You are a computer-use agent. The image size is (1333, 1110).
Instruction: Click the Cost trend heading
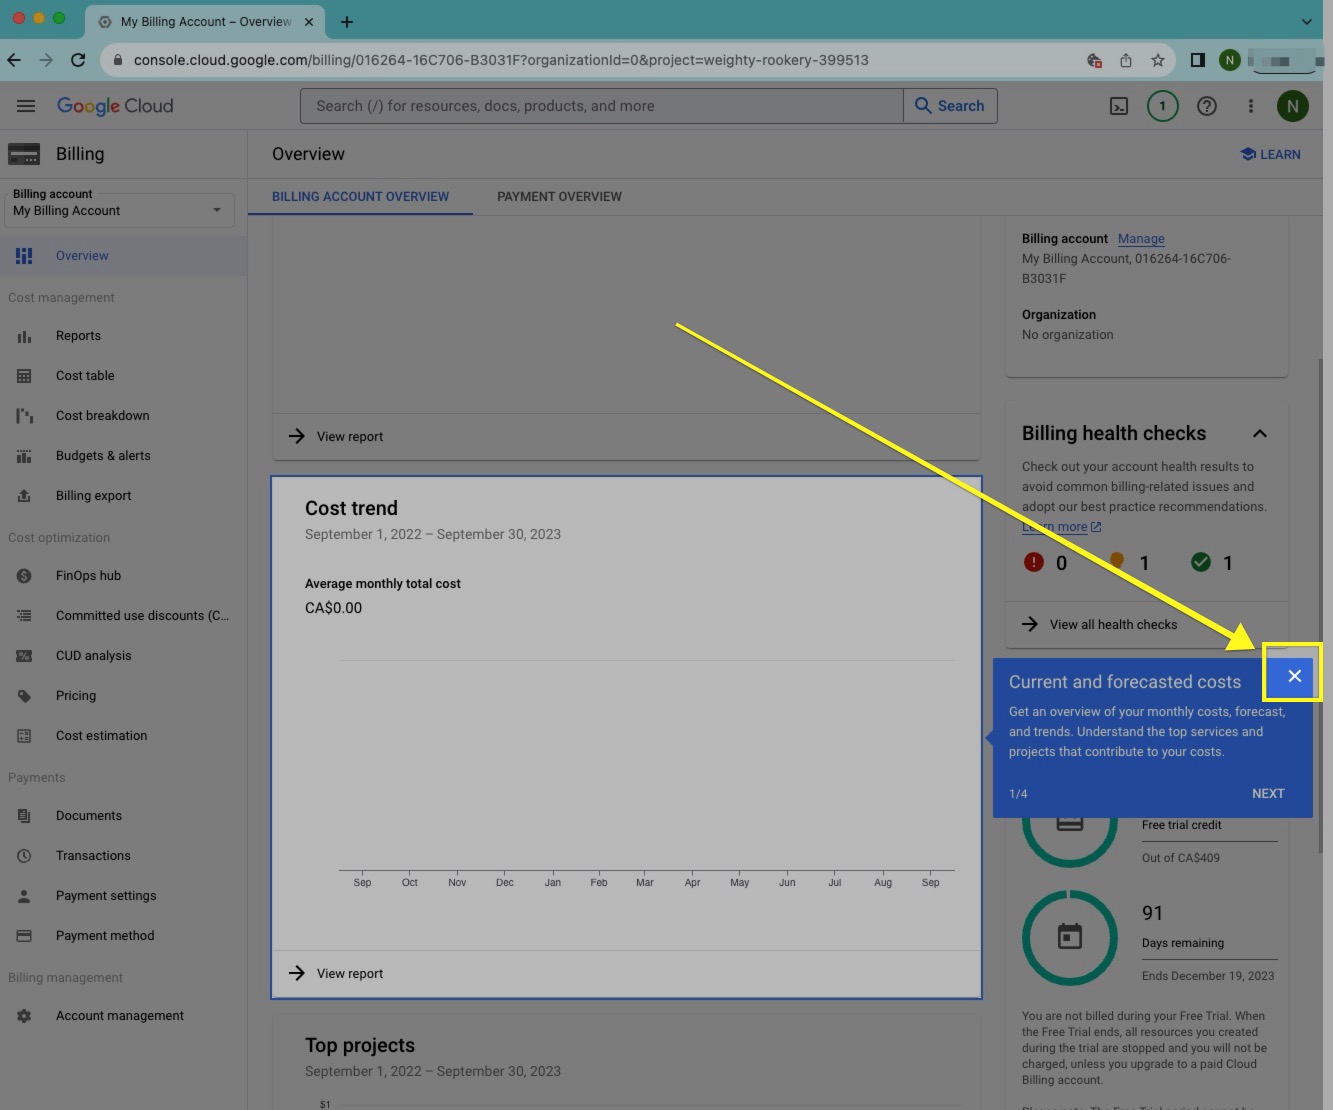click(x=351, y=508)
